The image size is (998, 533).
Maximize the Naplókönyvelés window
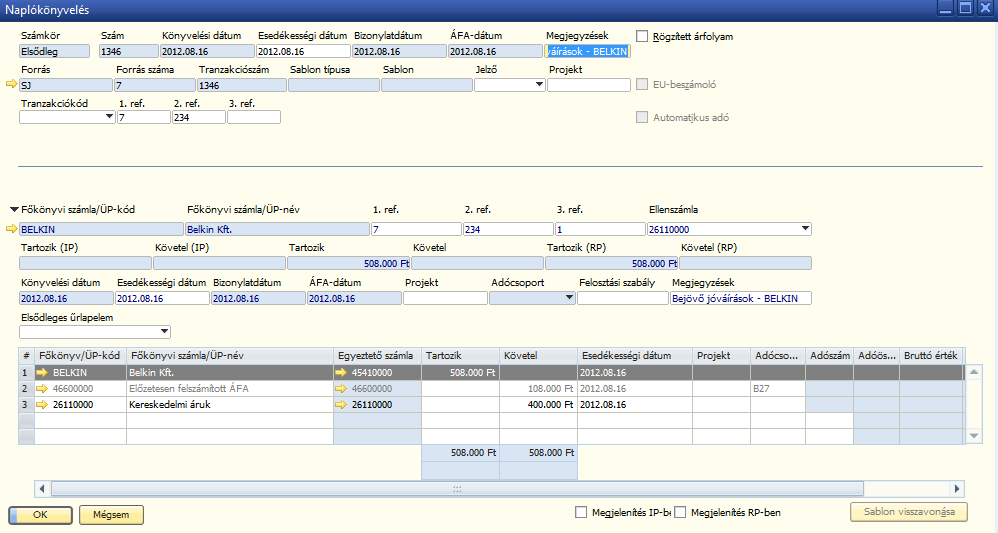pos(966,8)
